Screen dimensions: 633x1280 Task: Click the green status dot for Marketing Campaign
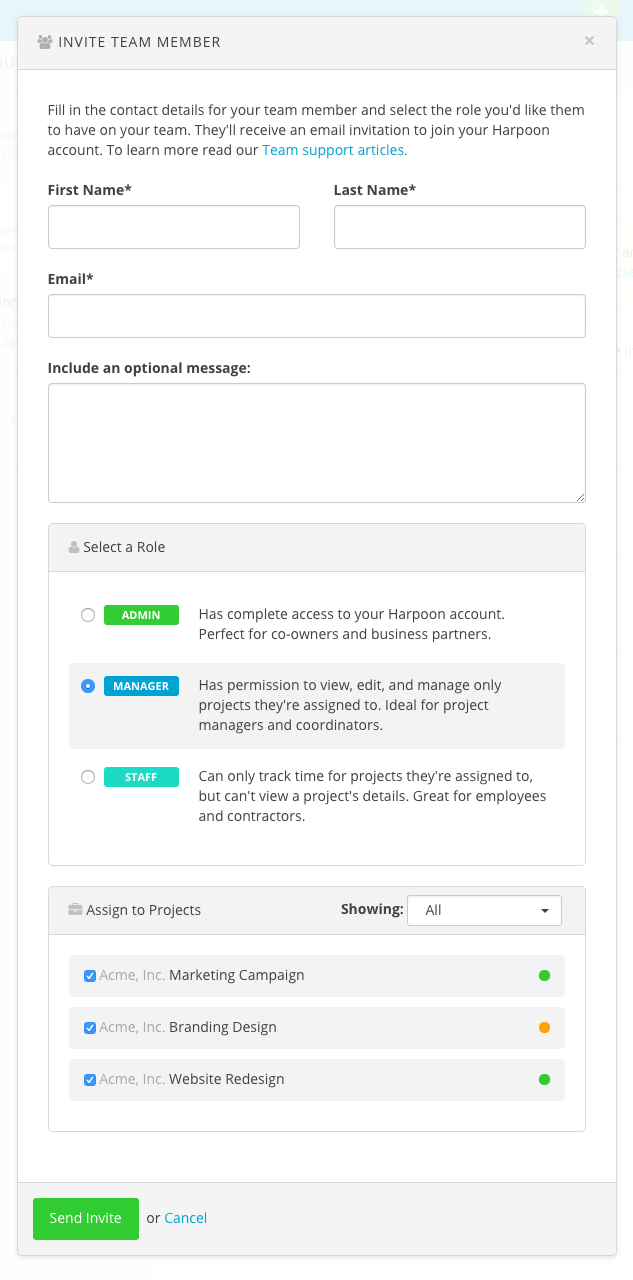[x=544, y=975]
